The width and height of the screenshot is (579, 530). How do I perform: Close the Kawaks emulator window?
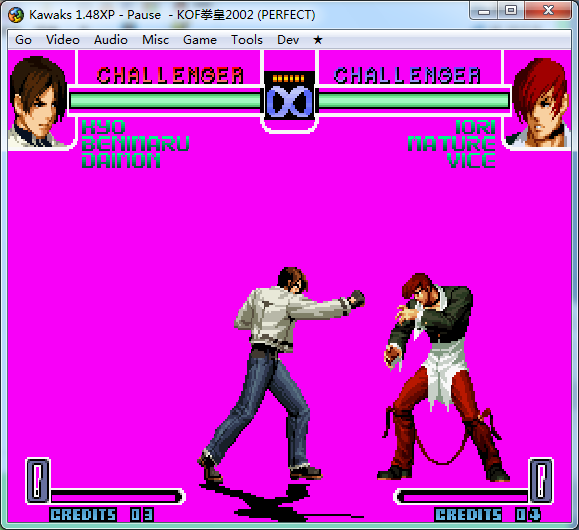pyautogui.click(x=548, y=11)
